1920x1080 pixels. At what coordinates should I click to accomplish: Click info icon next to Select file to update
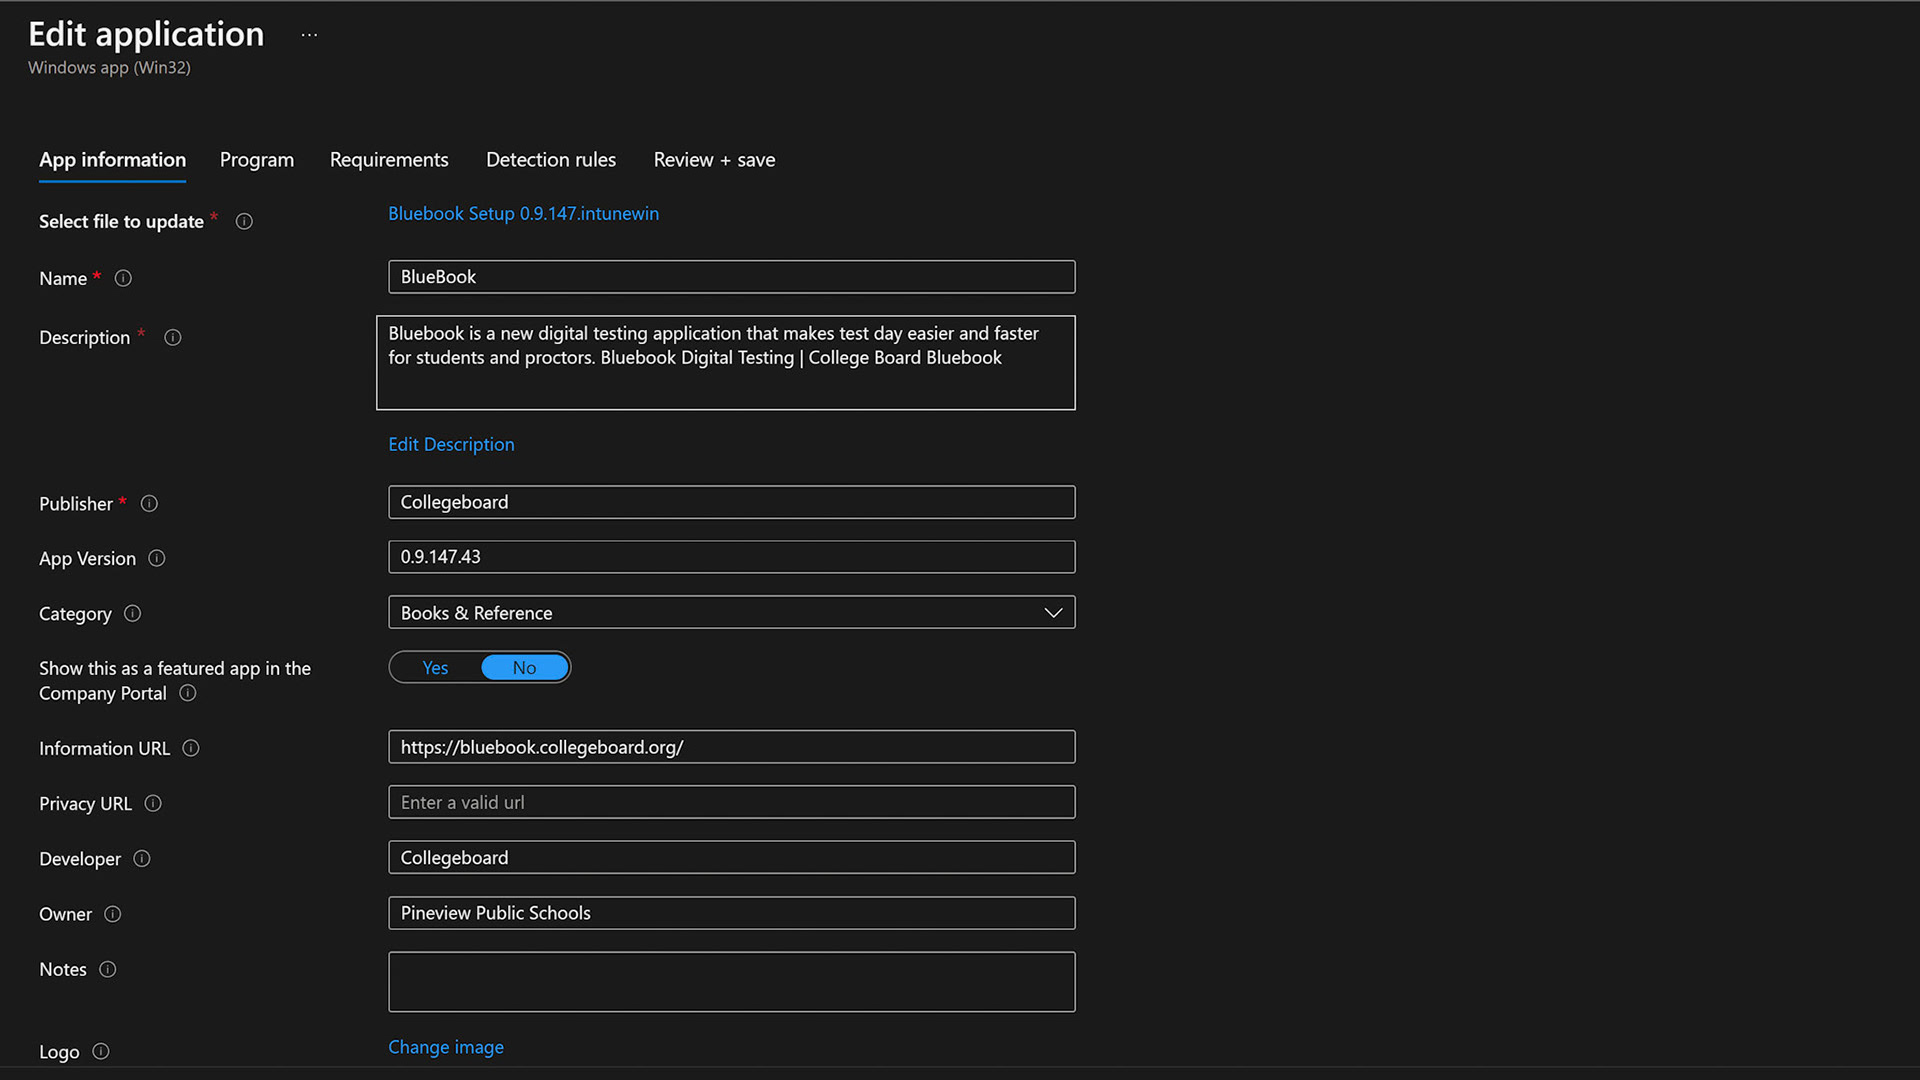pos(244,222)
